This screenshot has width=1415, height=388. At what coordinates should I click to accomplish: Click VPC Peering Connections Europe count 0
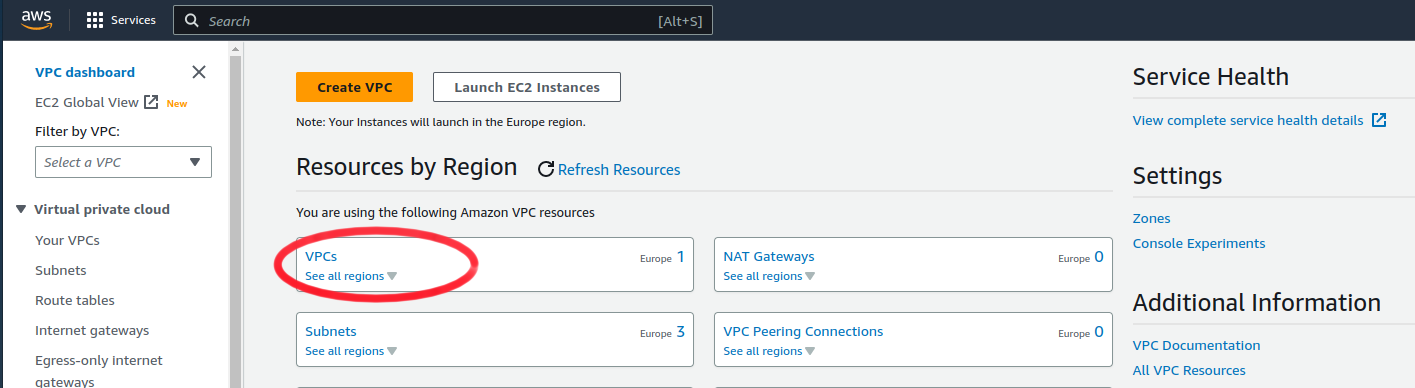1098,332
